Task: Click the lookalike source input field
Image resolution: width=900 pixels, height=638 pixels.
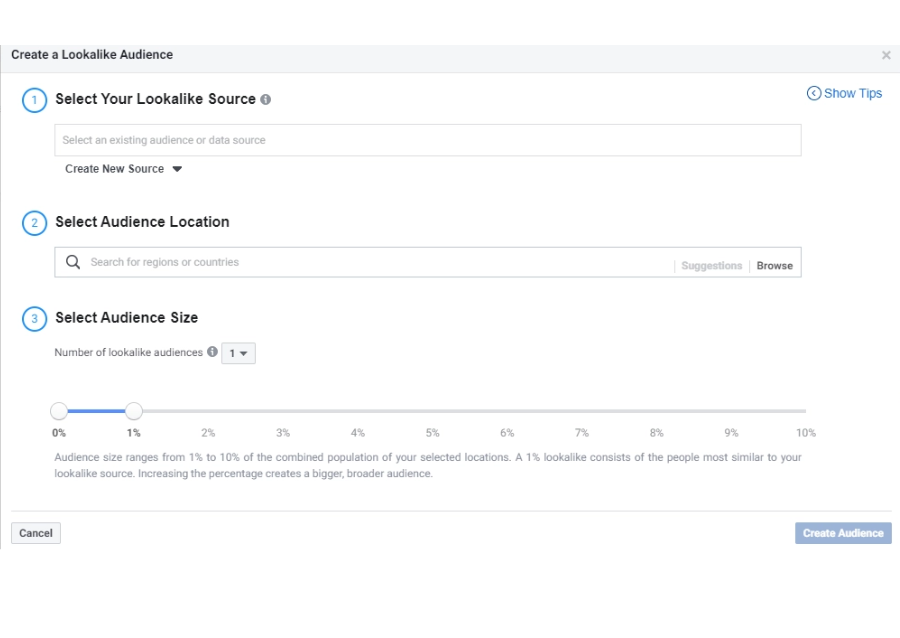Action: (x=428, y=140)
